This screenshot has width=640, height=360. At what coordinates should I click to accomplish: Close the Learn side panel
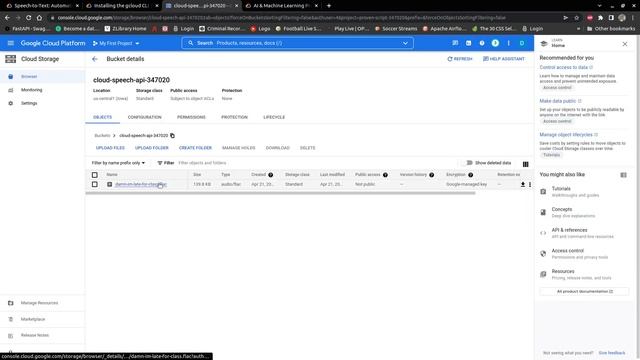pos(624,44)
